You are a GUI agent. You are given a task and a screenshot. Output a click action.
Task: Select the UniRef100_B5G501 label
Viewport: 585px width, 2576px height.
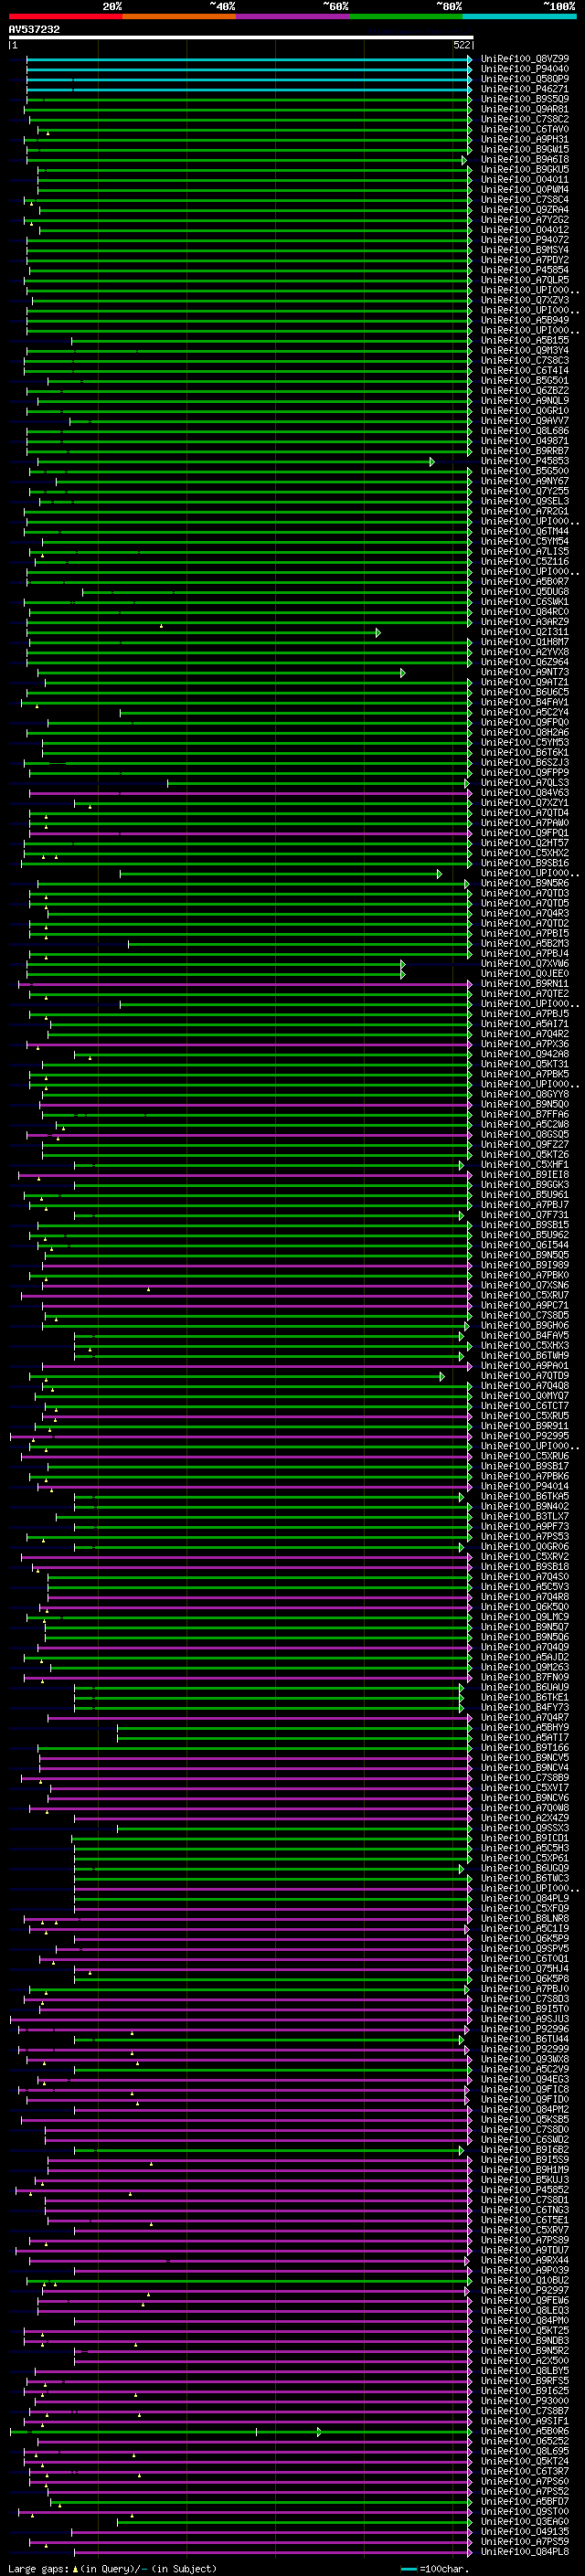[524, 381]
